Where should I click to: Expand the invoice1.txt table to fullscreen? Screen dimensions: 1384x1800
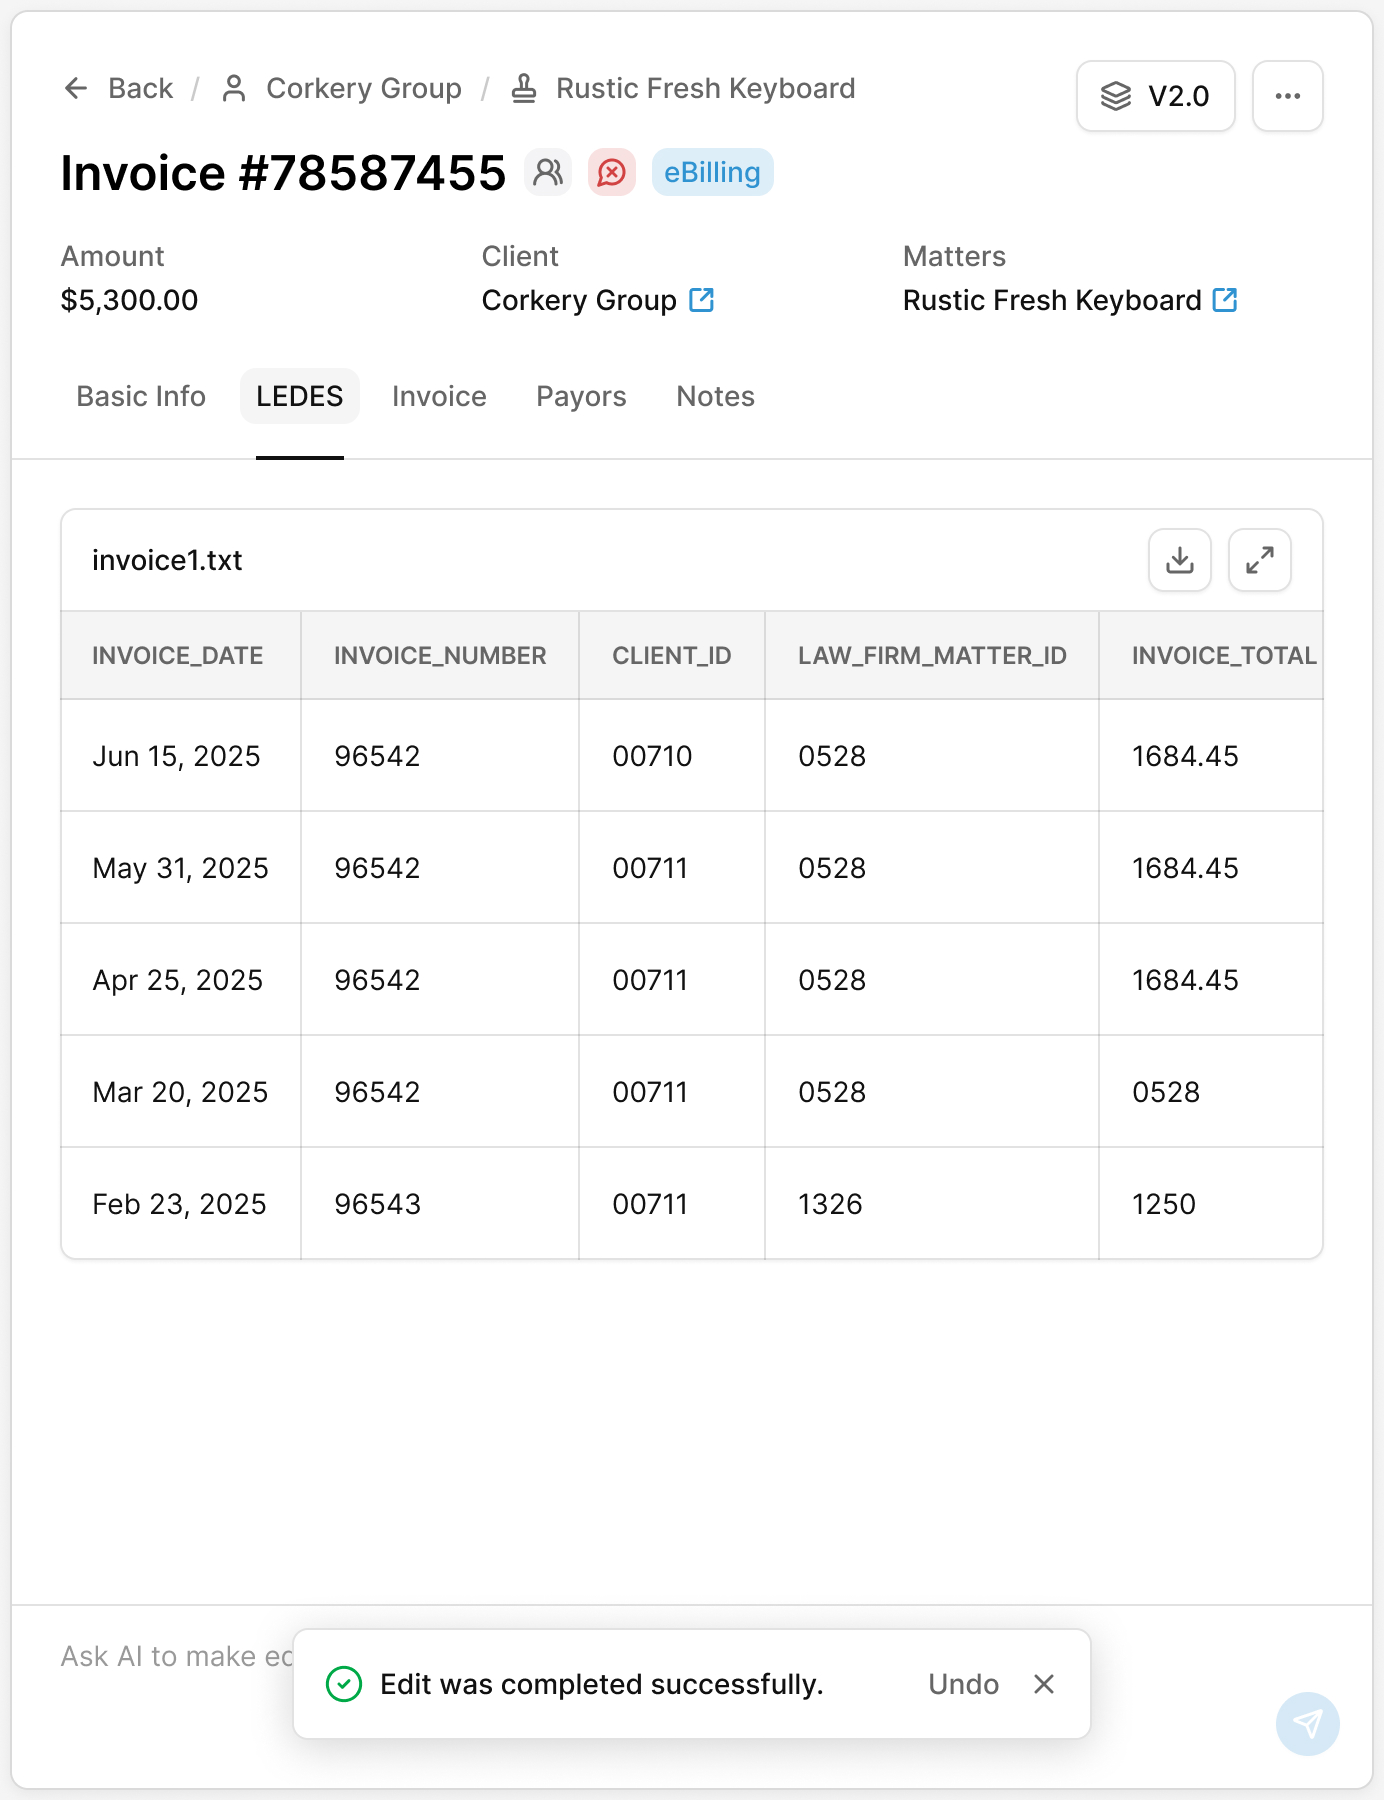[1259, 560]
